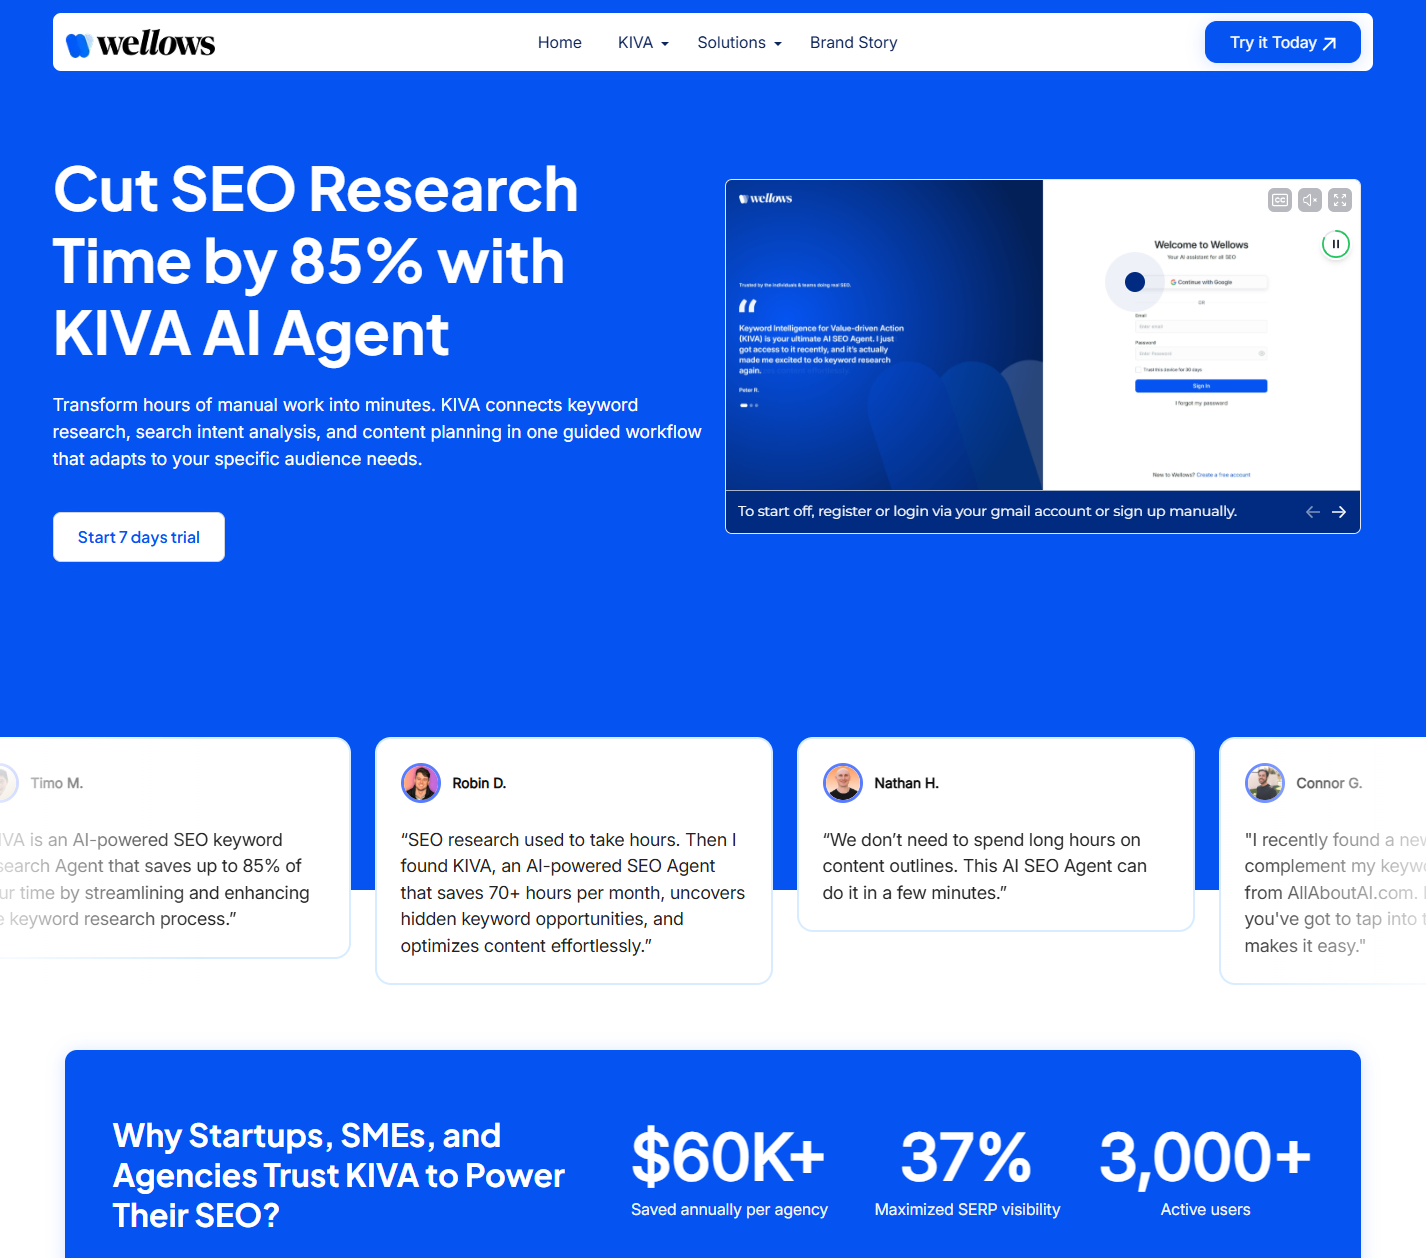Expand the Solutions dropdown menu

click(x=739, y=43)
